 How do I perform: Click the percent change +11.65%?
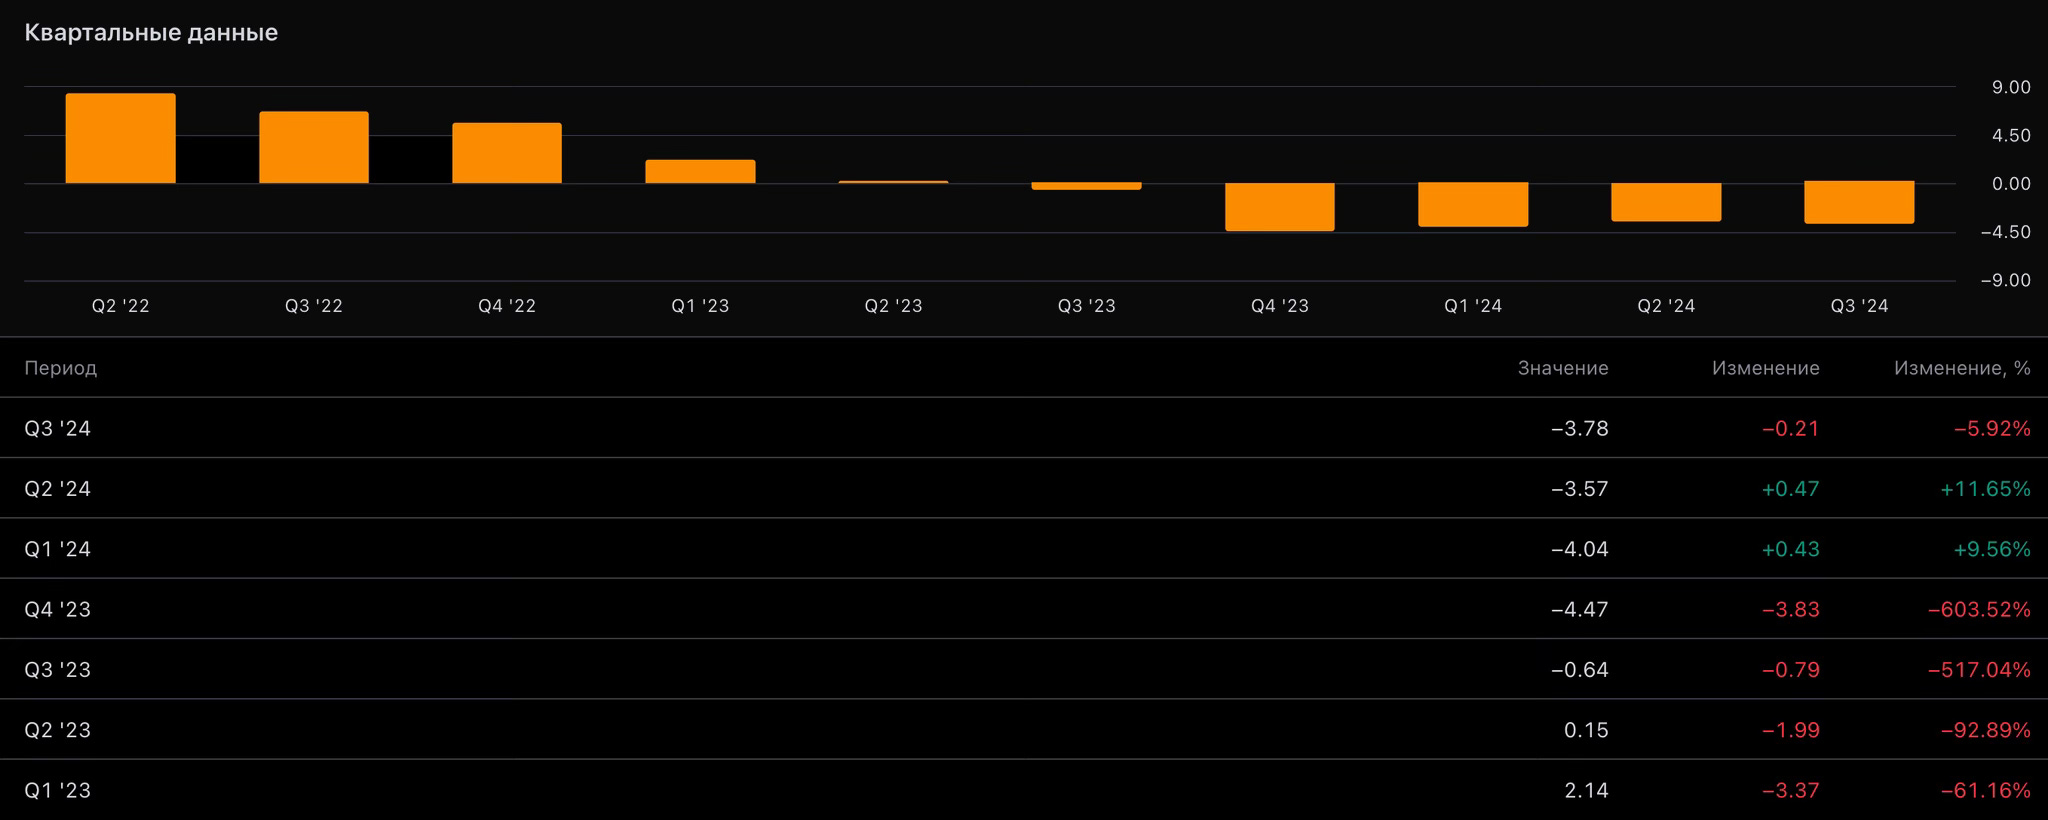tap(1985, 489)
